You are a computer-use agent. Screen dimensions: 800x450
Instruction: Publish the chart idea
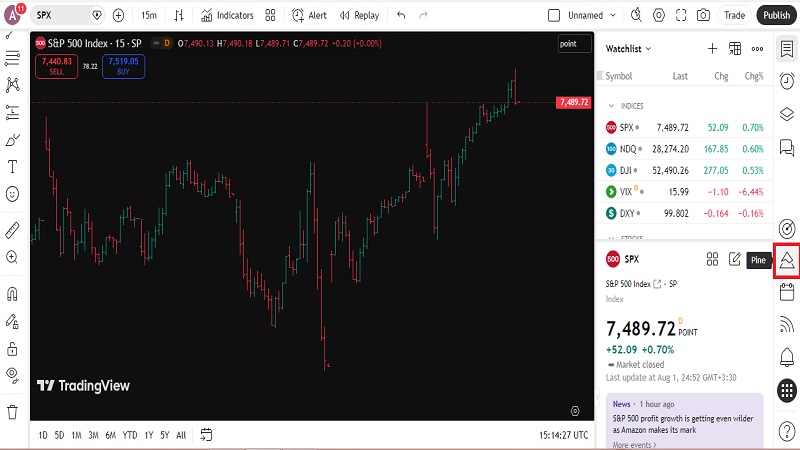coord(777,15)
